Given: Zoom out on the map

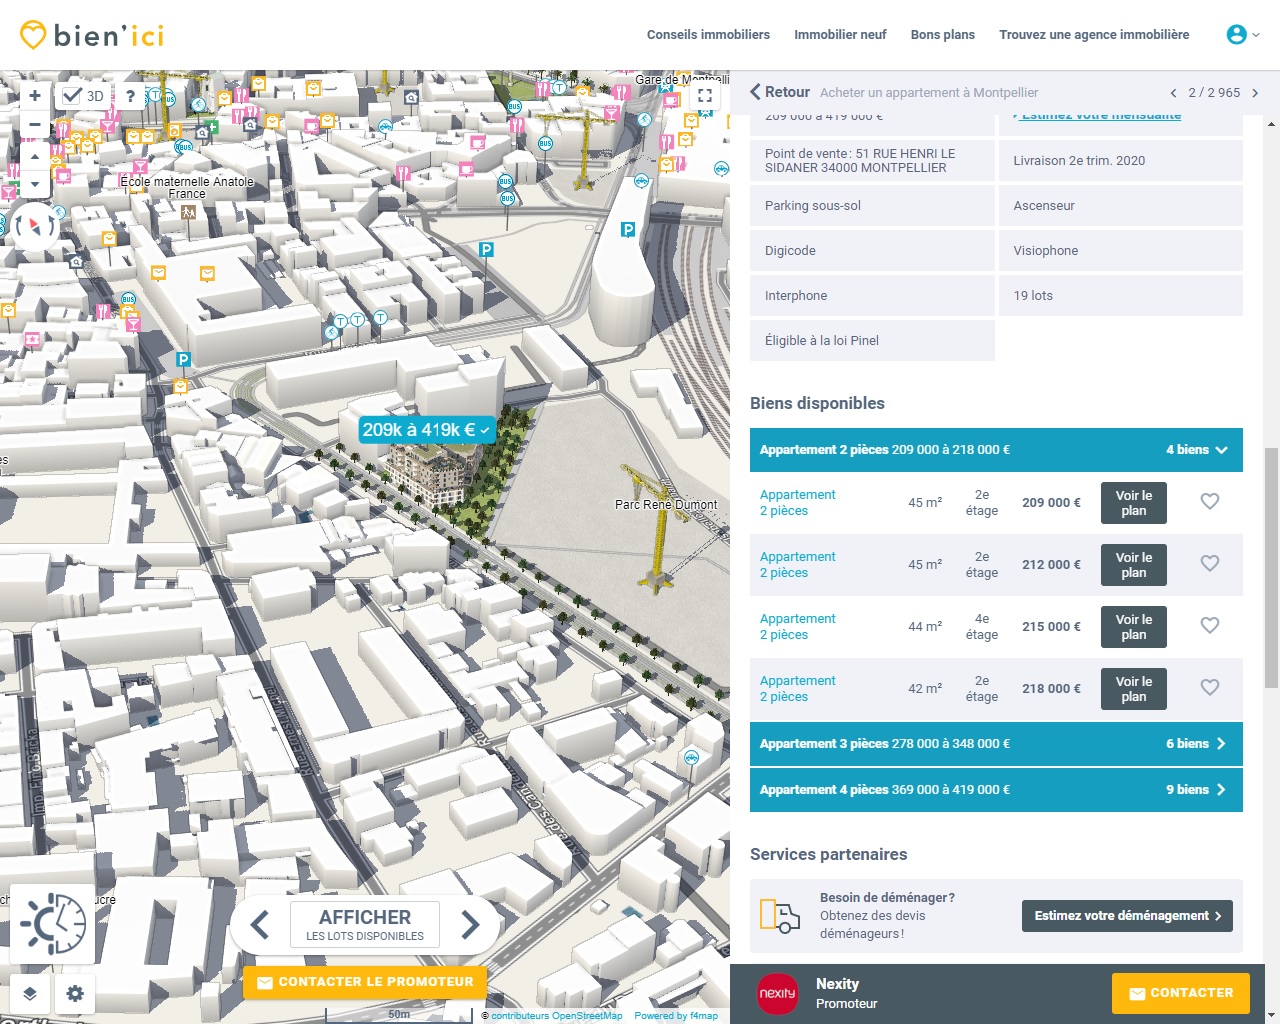Looking at the screenshot, I should [35, 125].
